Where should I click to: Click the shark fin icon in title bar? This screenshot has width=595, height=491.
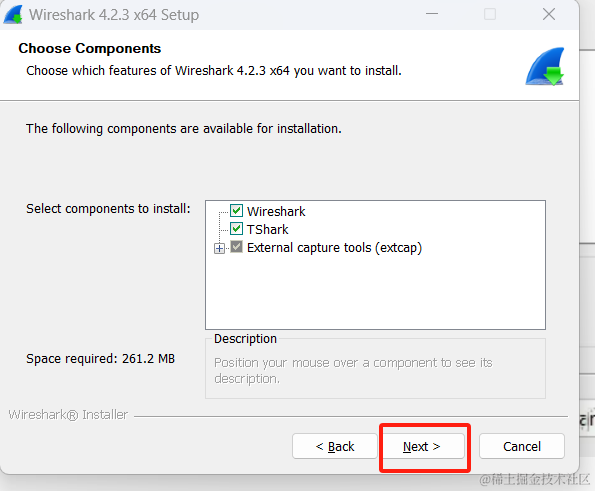coord(13,15)
